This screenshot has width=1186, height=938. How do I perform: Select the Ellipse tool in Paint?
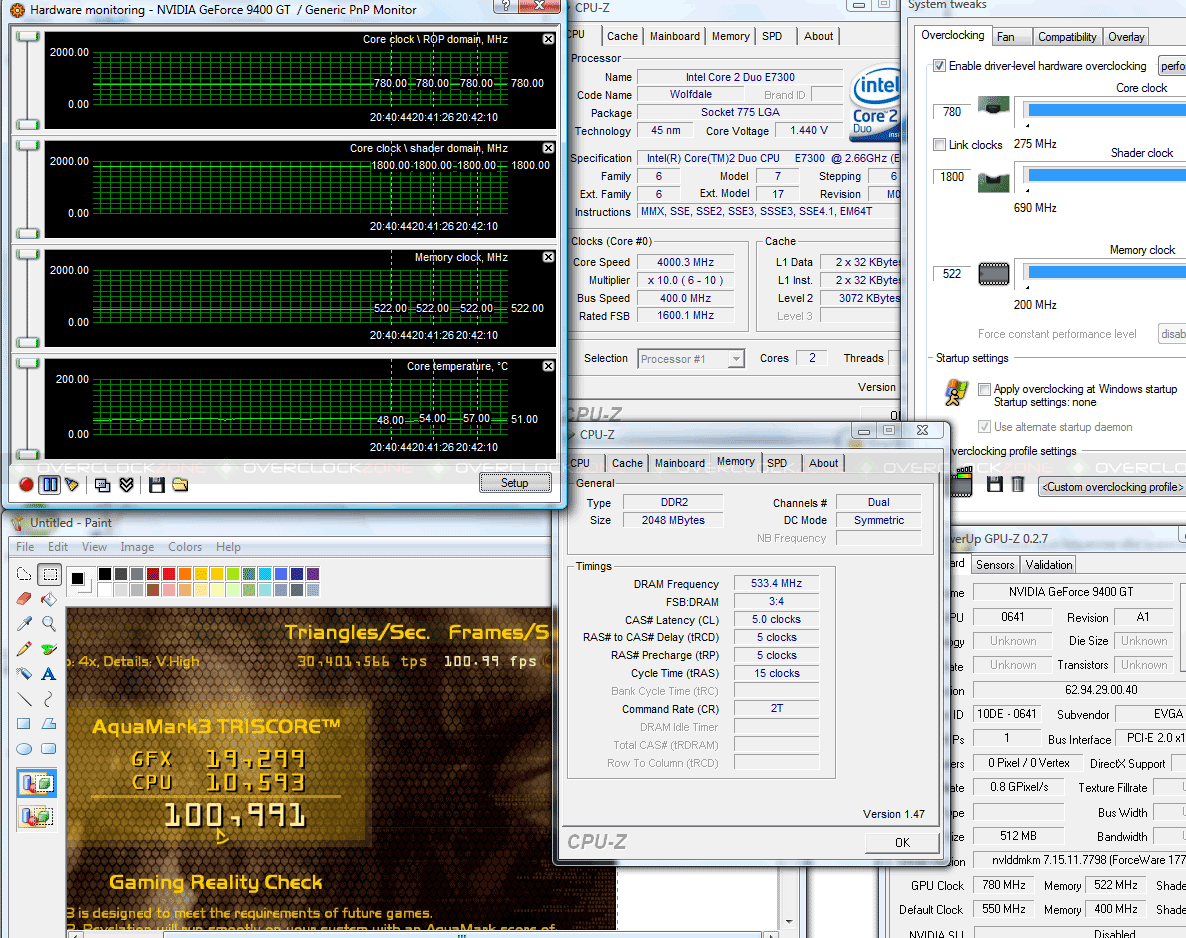point(24,749)
